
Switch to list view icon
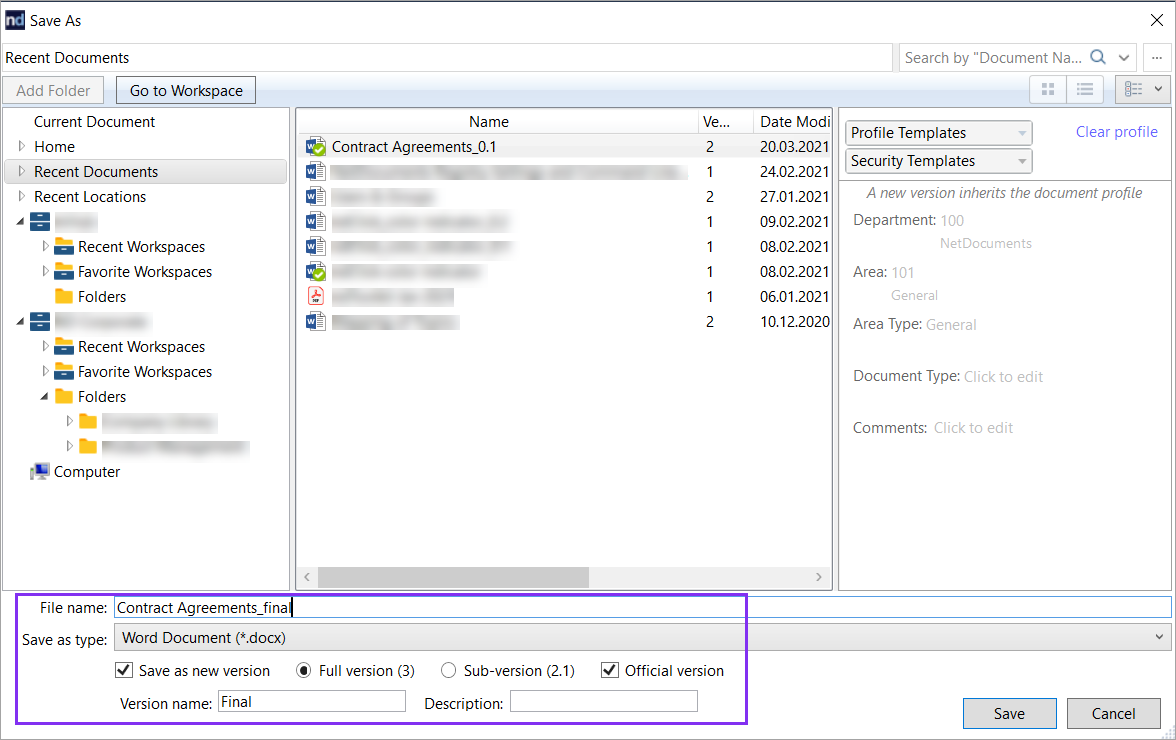(x=1084, y=90)
